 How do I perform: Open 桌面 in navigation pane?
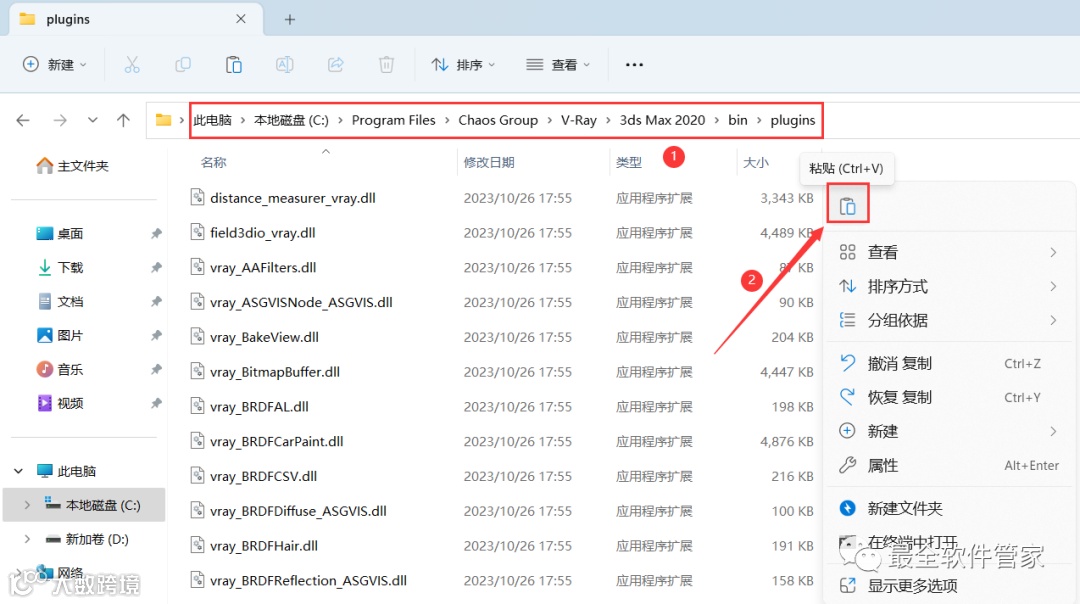tap(60, 233)
